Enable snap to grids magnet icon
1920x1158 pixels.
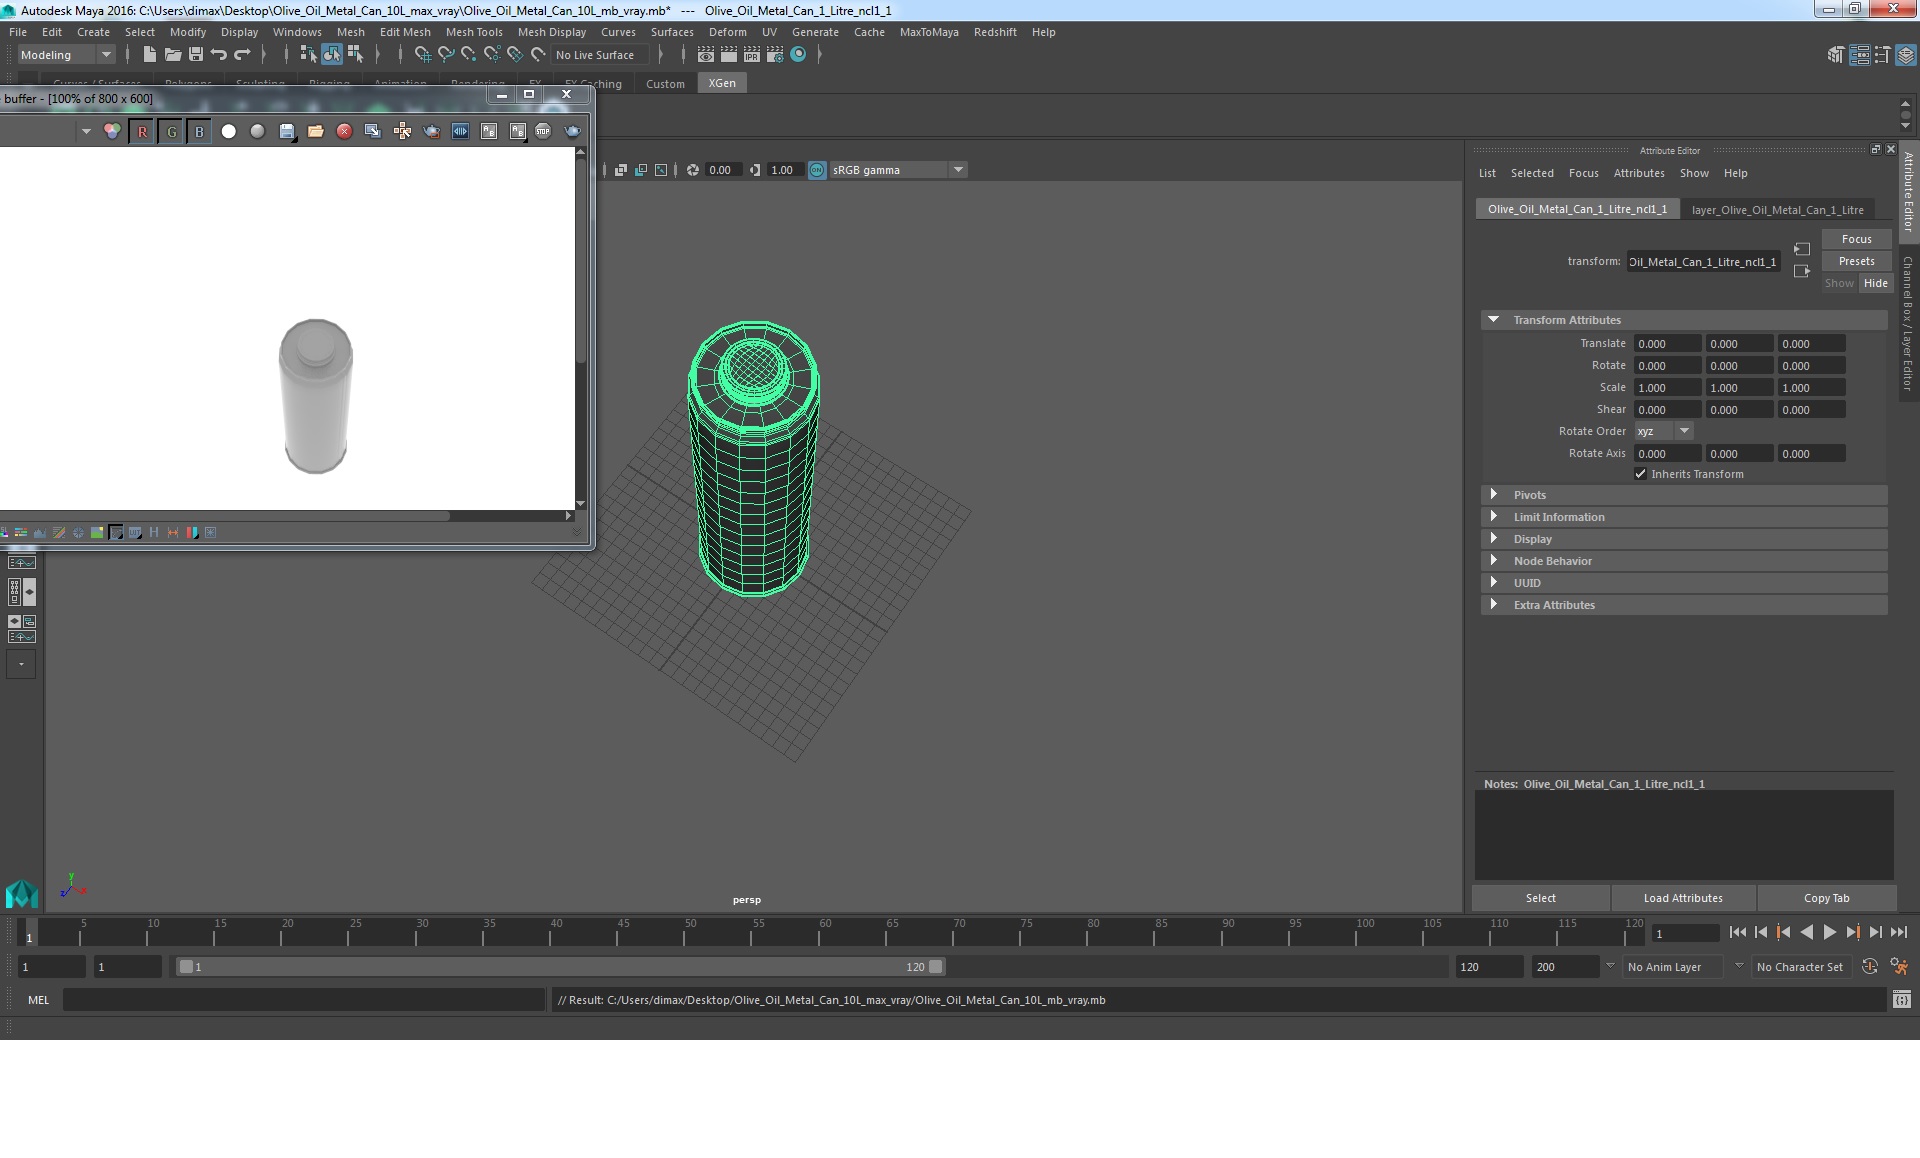422,55
